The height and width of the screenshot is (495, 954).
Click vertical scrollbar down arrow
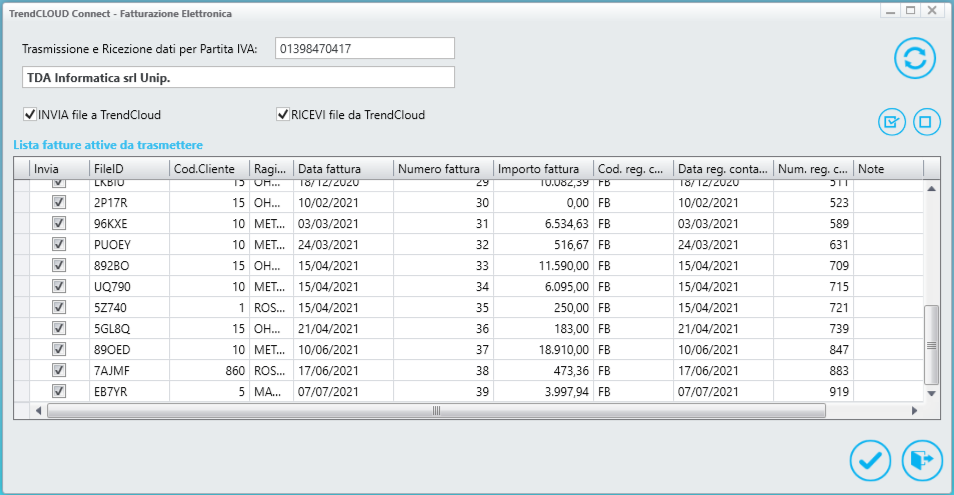click(931, 393)
